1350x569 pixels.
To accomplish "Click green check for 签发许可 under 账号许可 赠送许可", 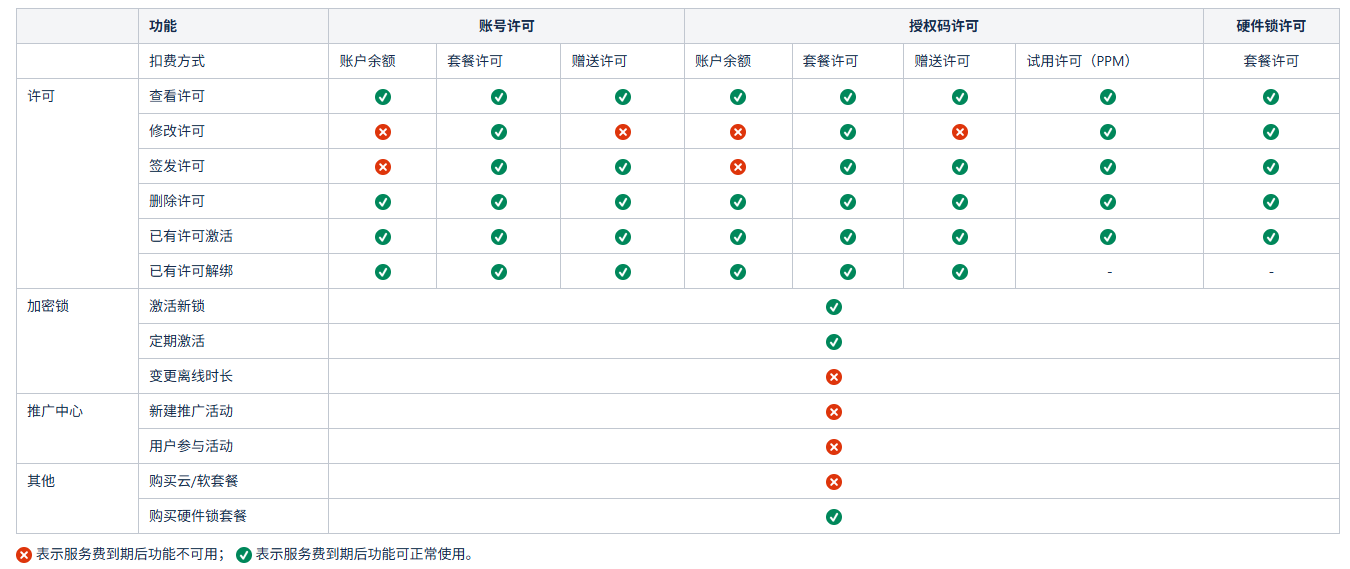I will [623, 167].
